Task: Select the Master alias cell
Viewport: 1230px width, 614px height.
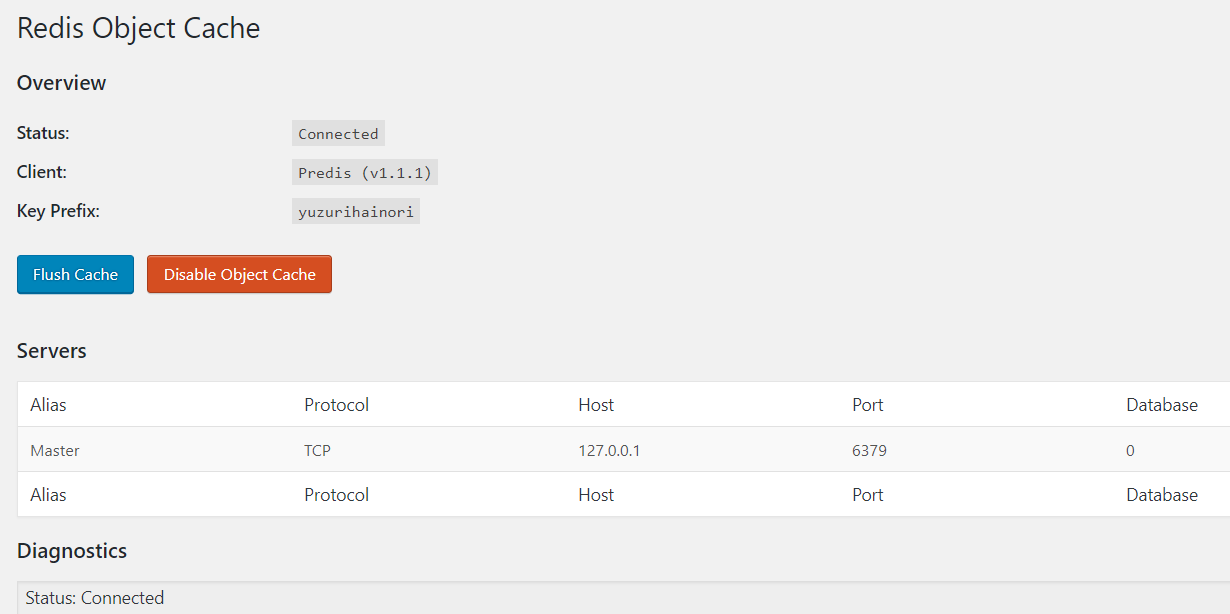Action: pyautogui.click(x=55, y=451)
